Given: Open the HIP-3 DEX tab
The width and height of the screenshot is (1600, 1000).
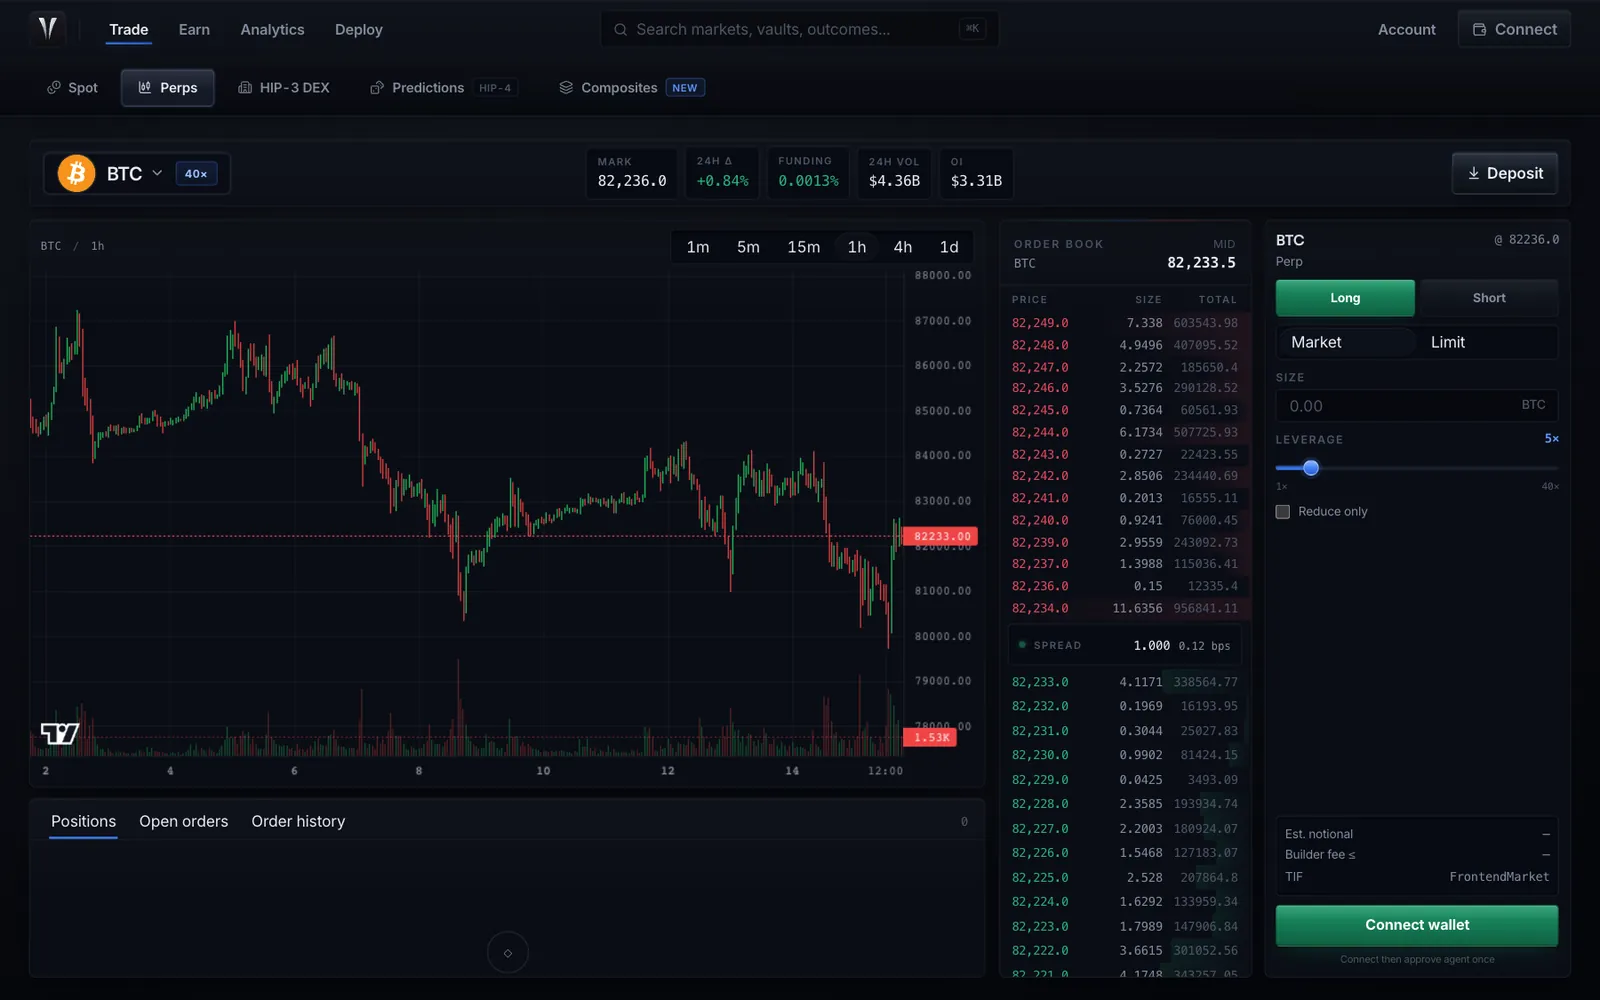Looking at the screenshot, I should point(284,88).
